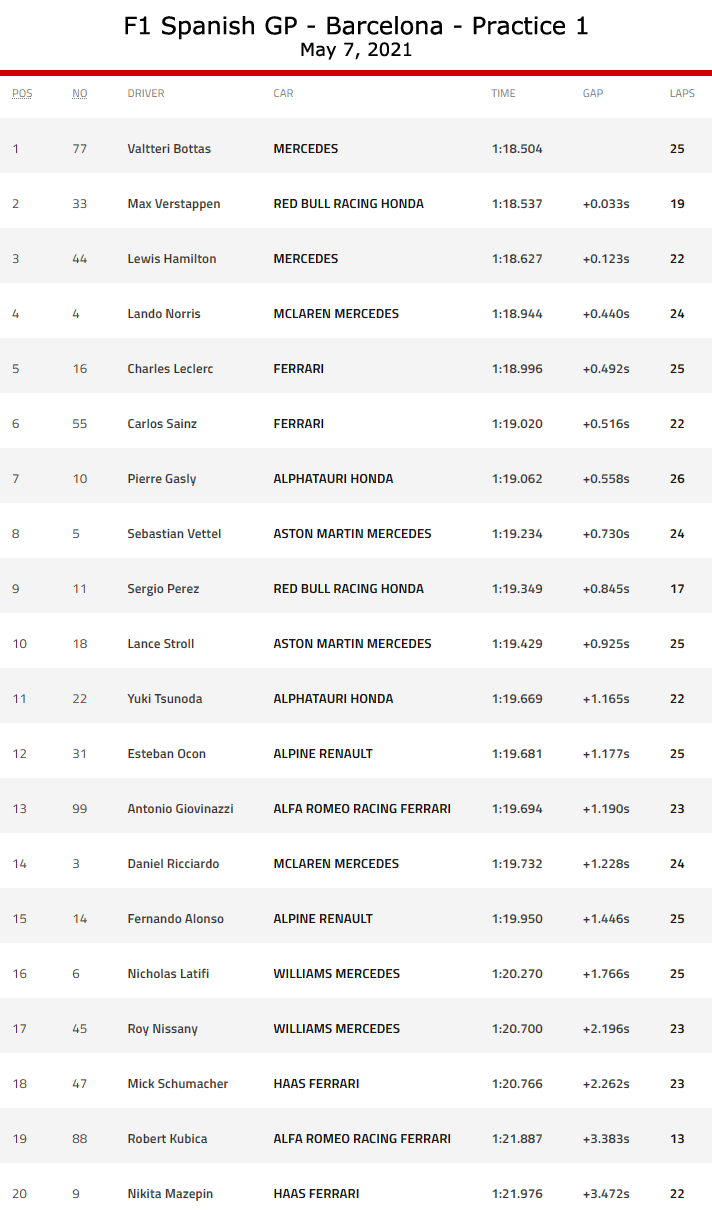The height and width of the screenshot is (1212, 712).
Task: Click Fernando Alonso's name
Action: click(176, 919)
